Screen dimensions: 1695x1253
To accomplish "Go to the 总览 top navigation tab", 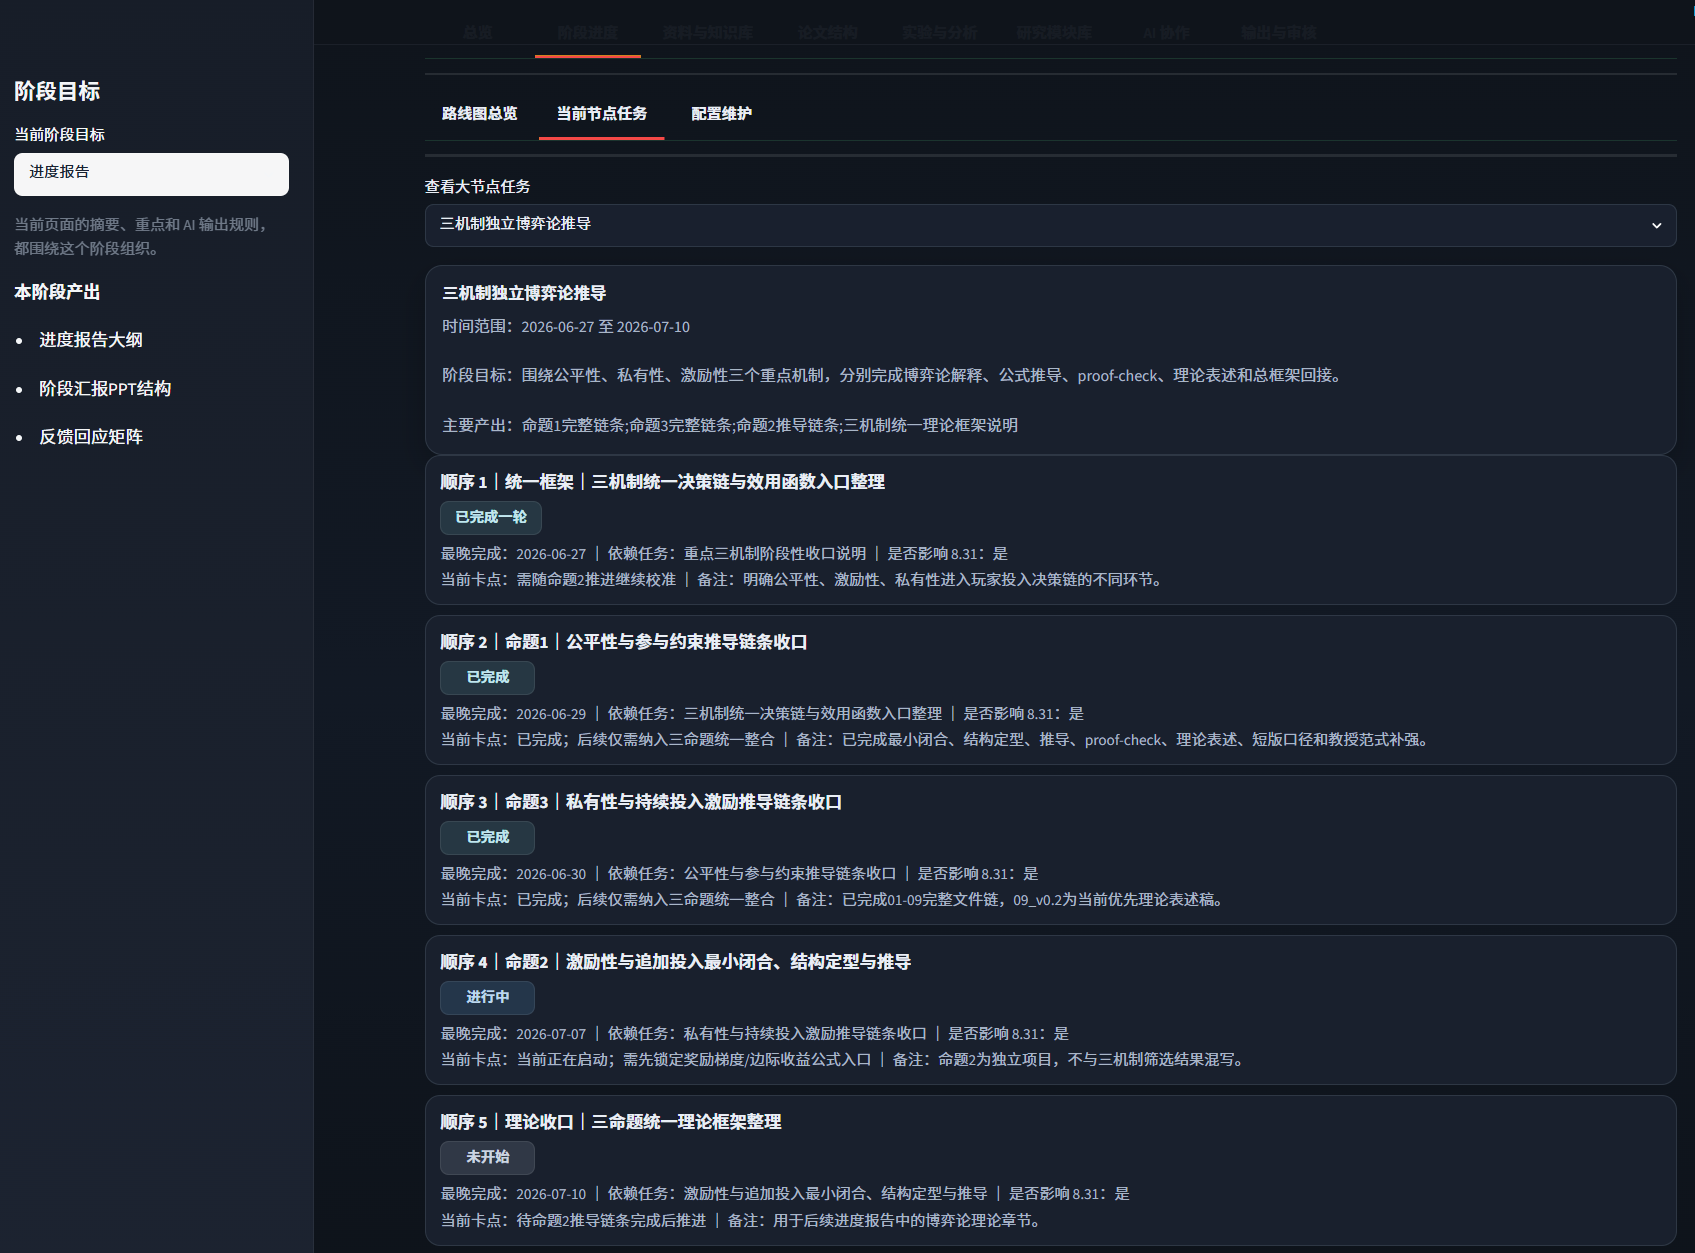I will [478, 32].
